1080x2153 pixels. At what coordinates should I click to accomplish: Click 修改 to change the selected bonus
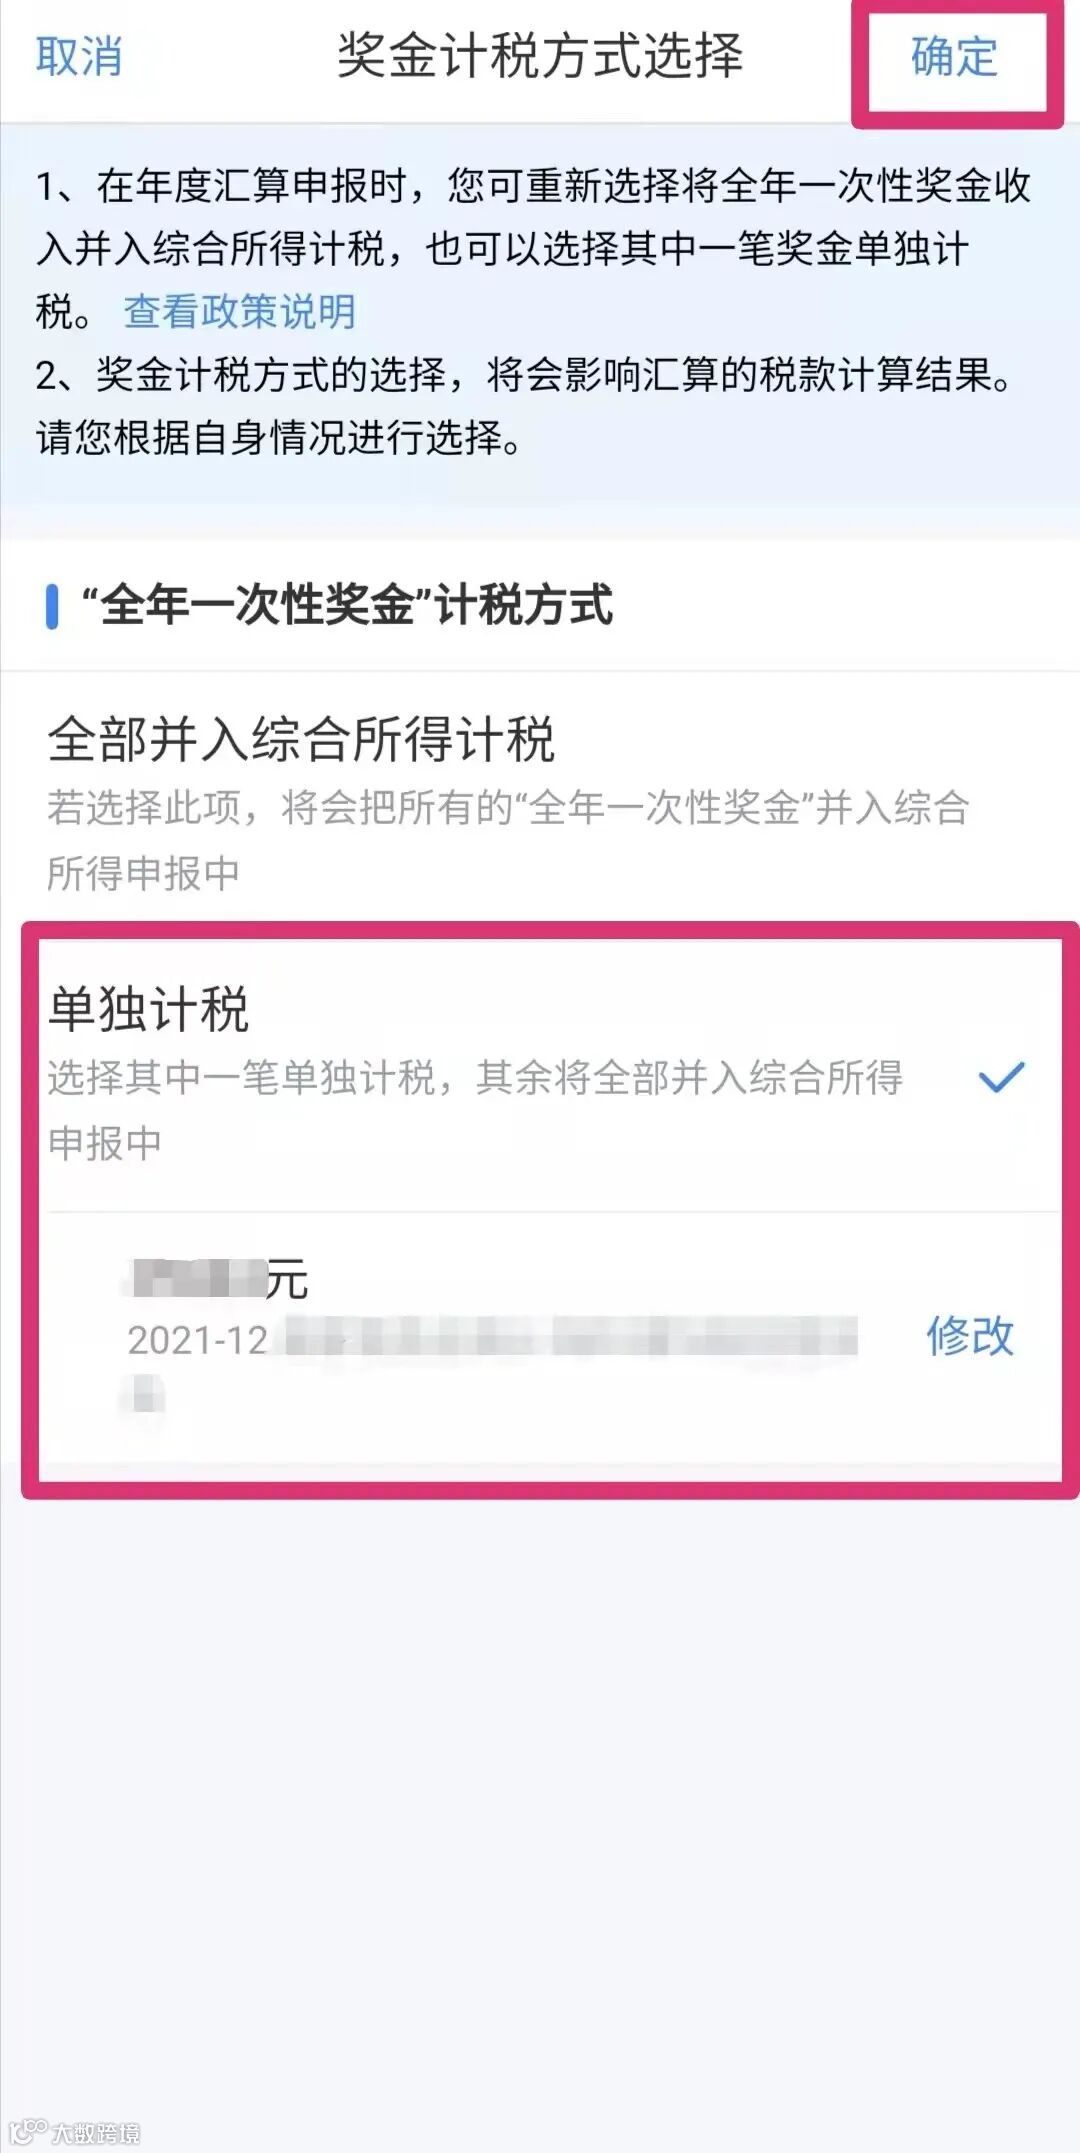coord(970,1335)
